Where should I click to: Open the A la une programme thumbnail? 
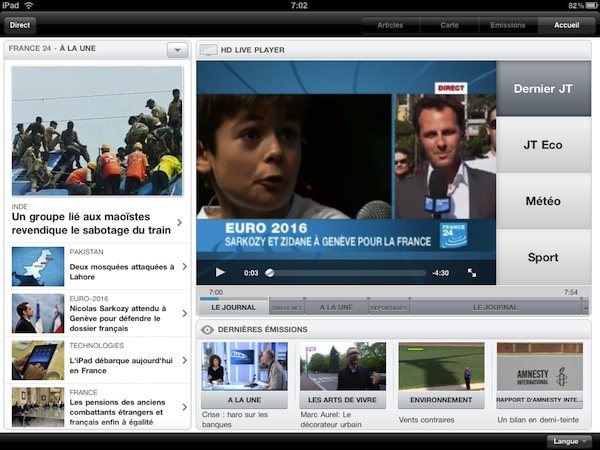(245, 366)
